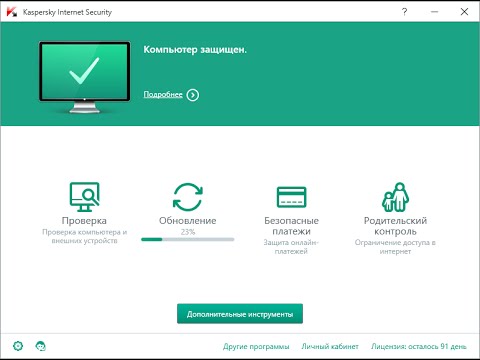Viewport: 480px width, 360px height.
Task: Open the Другие программы link
Action: coord(256,347)
